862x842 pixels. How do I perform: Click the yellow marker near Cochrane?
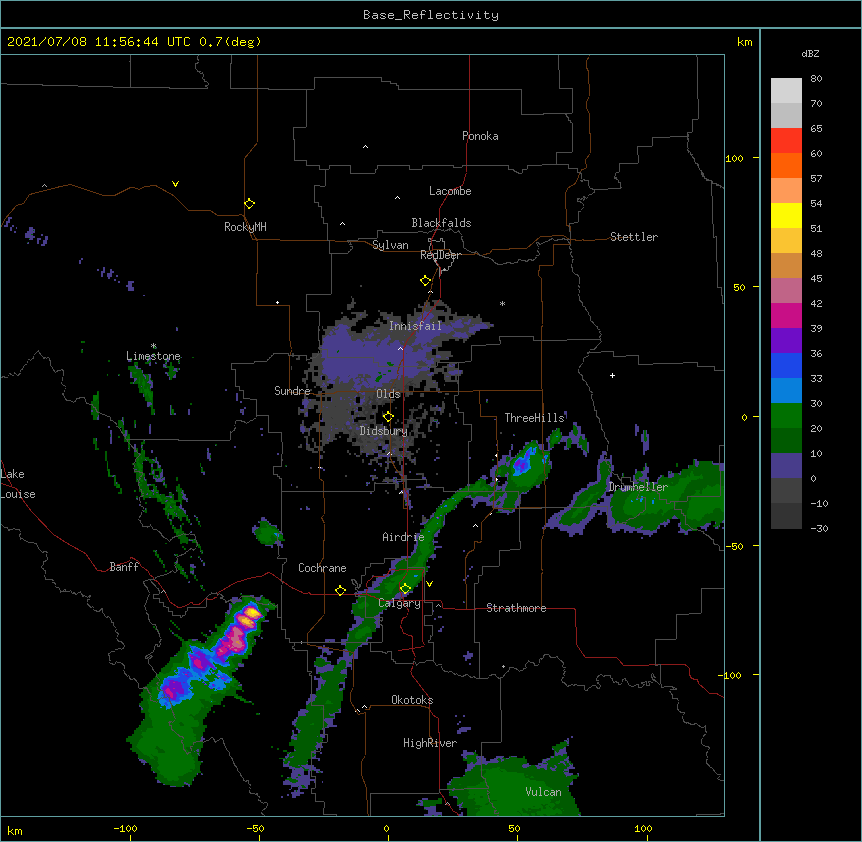[340, 590]
